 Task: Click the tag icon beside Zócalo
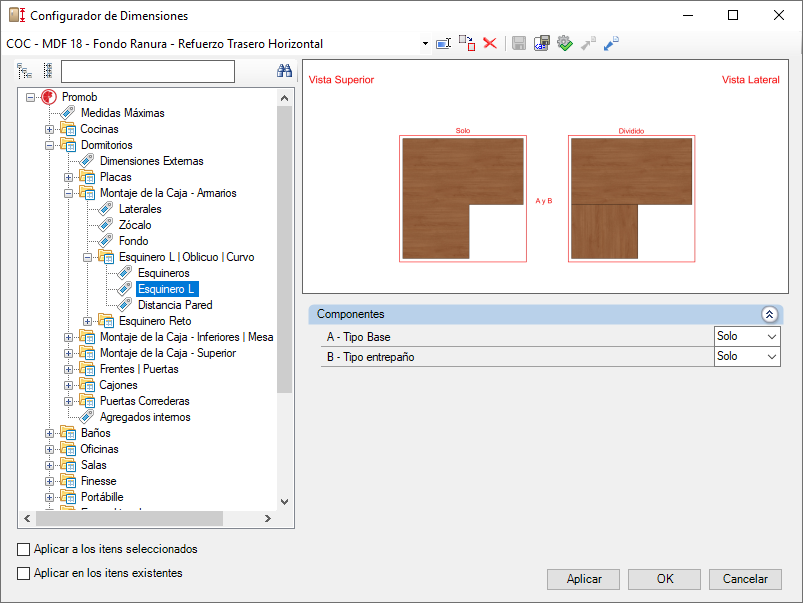[106, 224]
